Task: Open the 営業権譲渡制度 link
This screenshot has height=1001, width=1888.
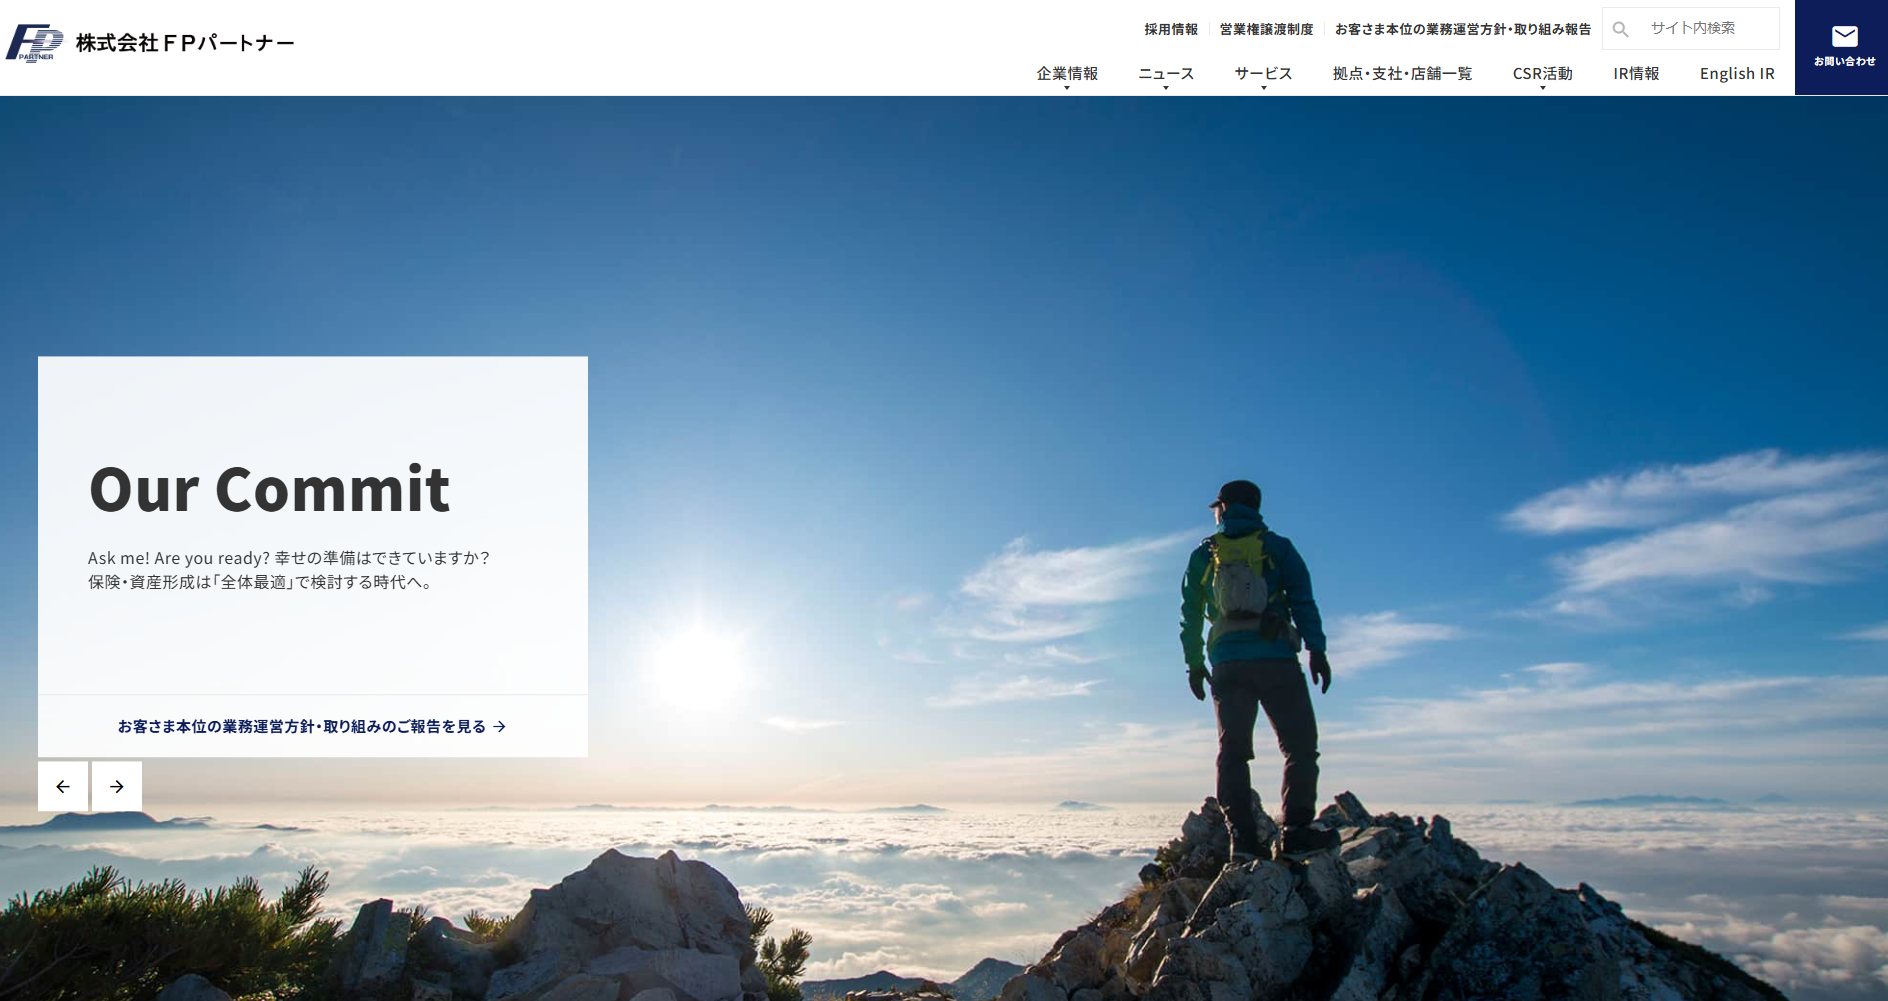Action: [1266, 29]
